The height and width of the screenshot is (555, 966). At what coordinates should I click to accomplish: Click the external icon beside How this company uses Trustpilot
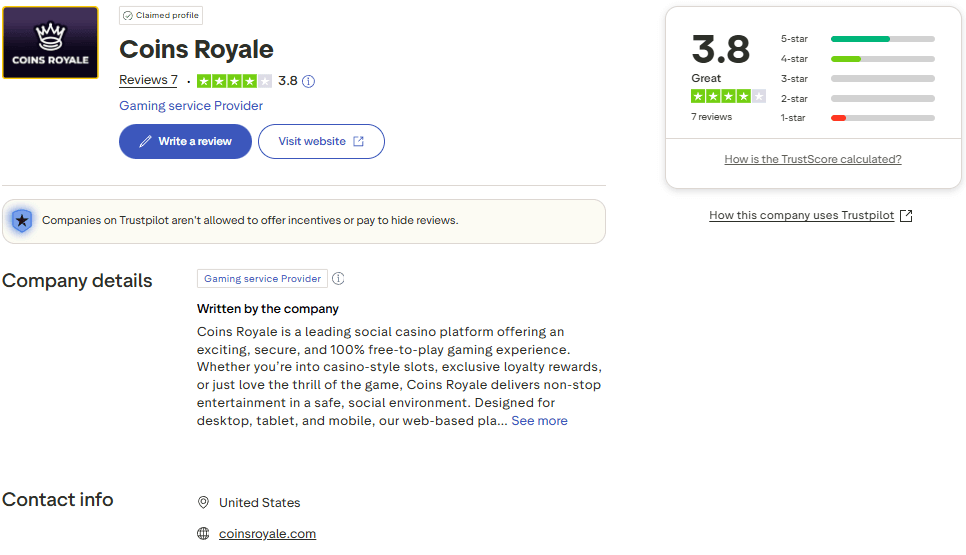click(906, 216)
